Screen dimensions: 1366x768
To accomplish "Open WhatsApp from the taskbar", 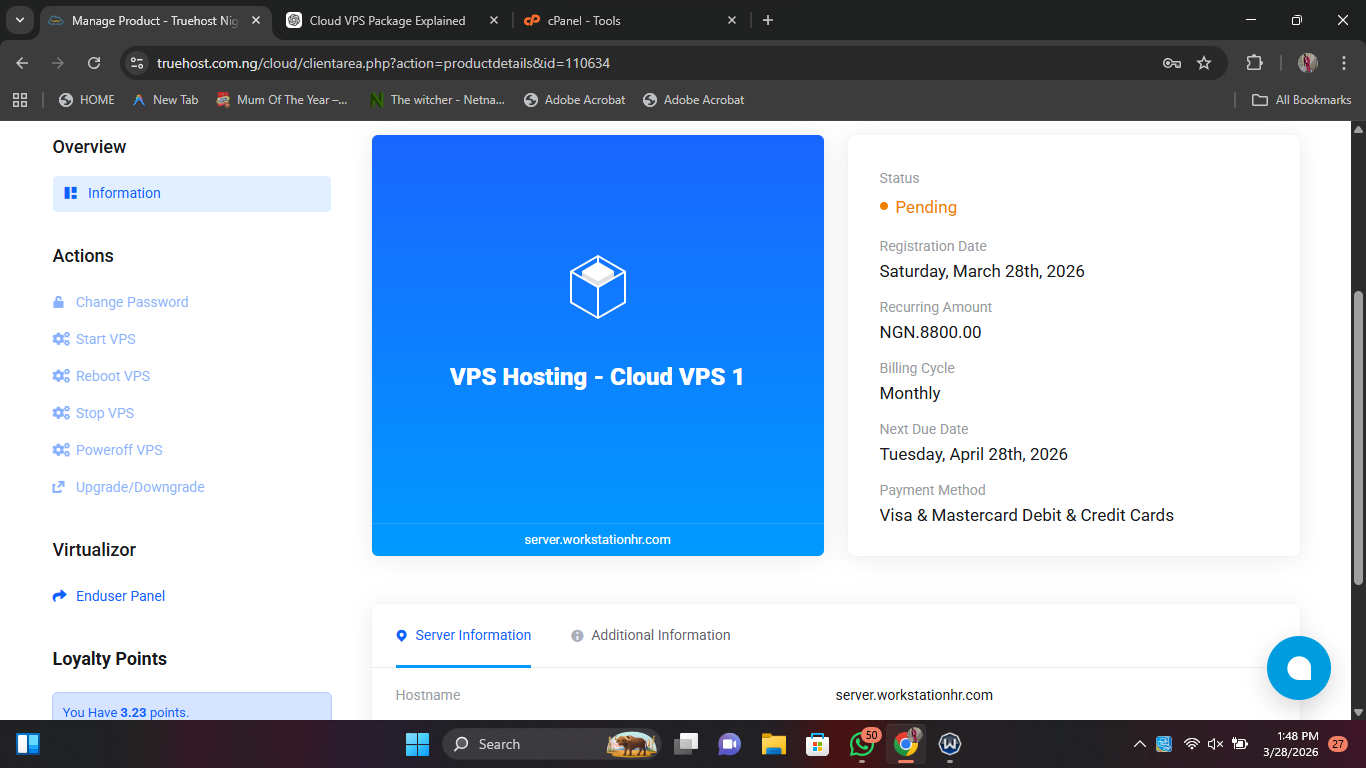I will [861, 744].
